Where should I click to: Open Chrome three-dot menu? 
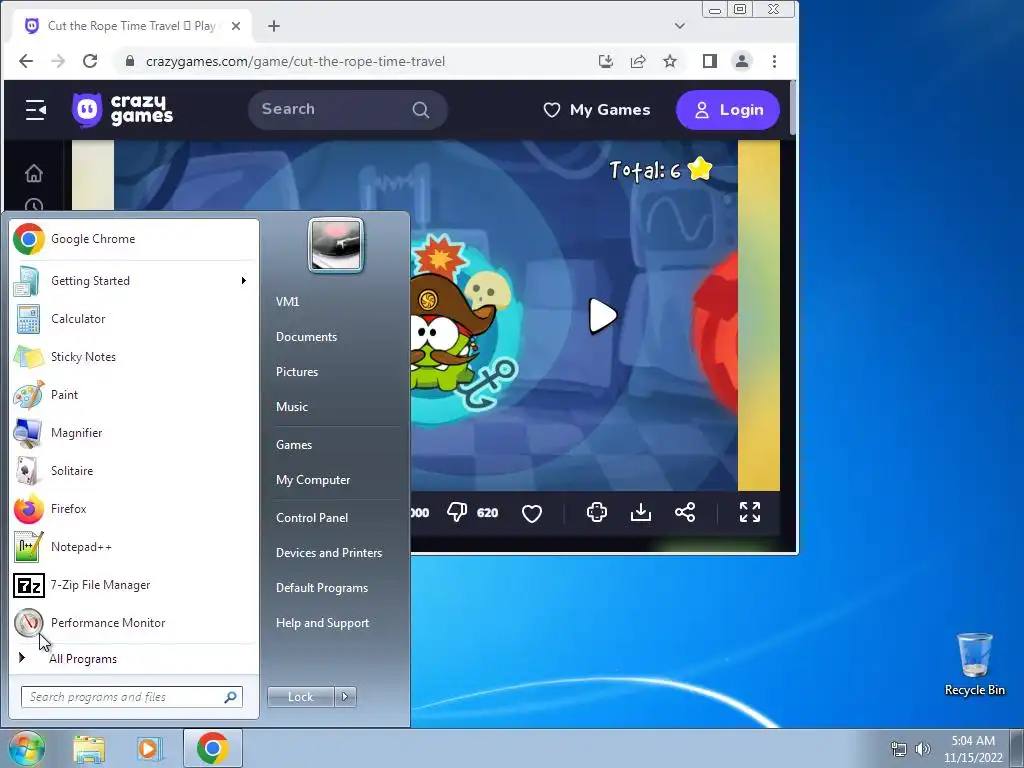click(775, 61)
